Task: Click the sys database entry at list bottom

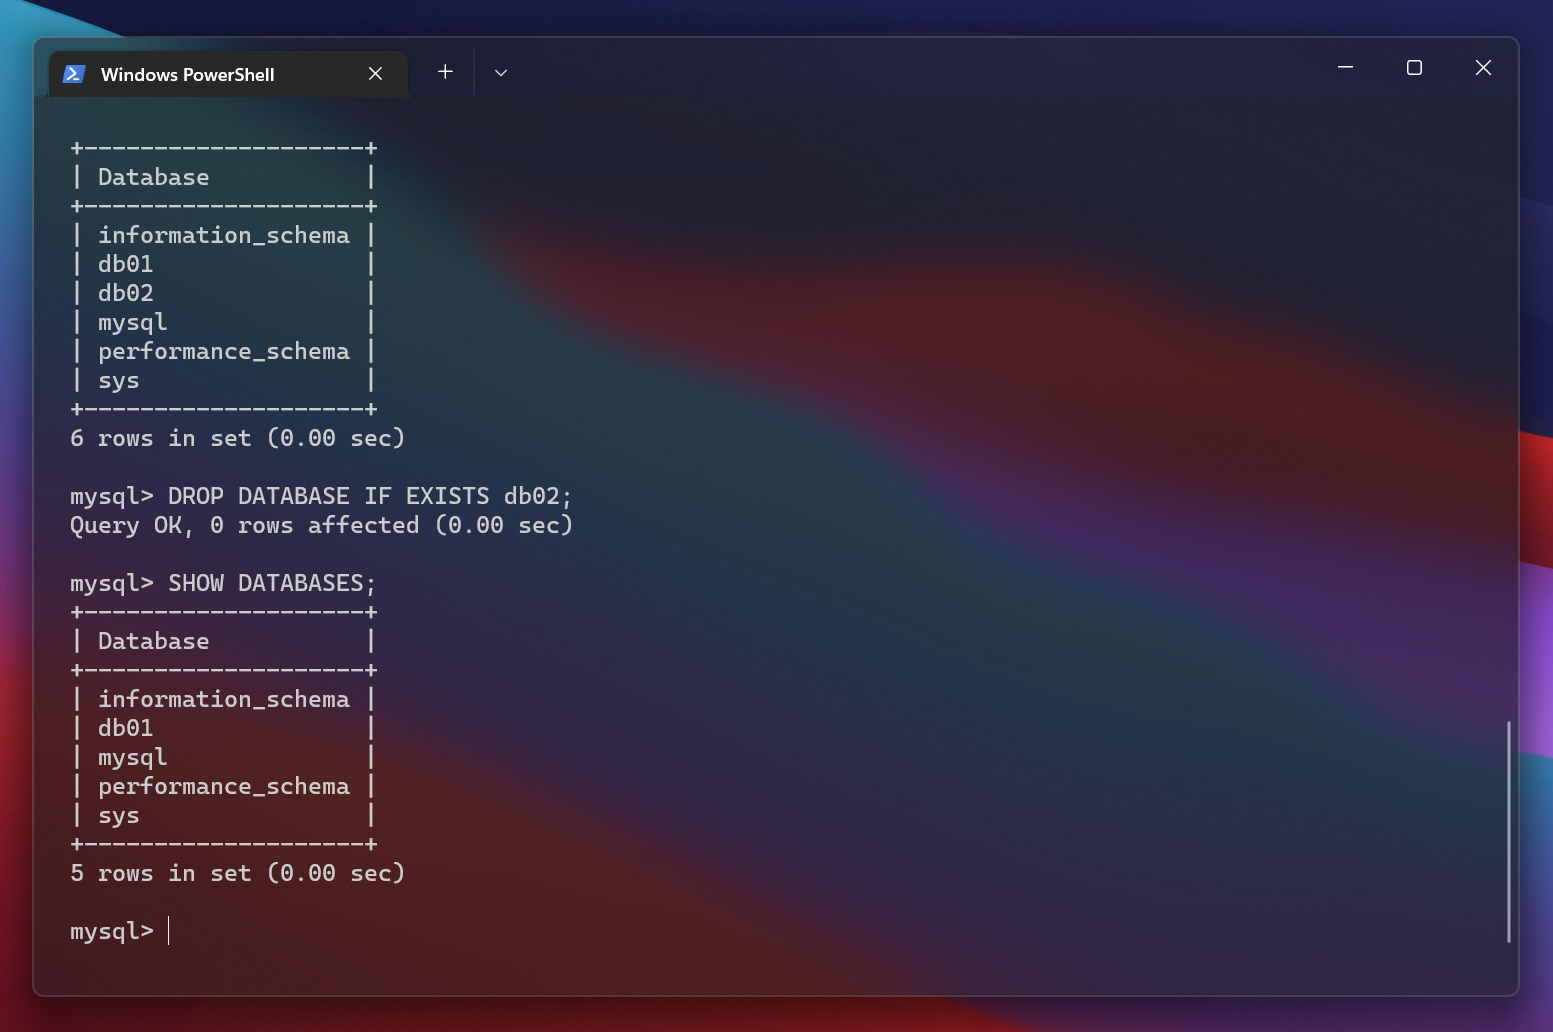Action: pyautogui.click(x=118, y=815)
